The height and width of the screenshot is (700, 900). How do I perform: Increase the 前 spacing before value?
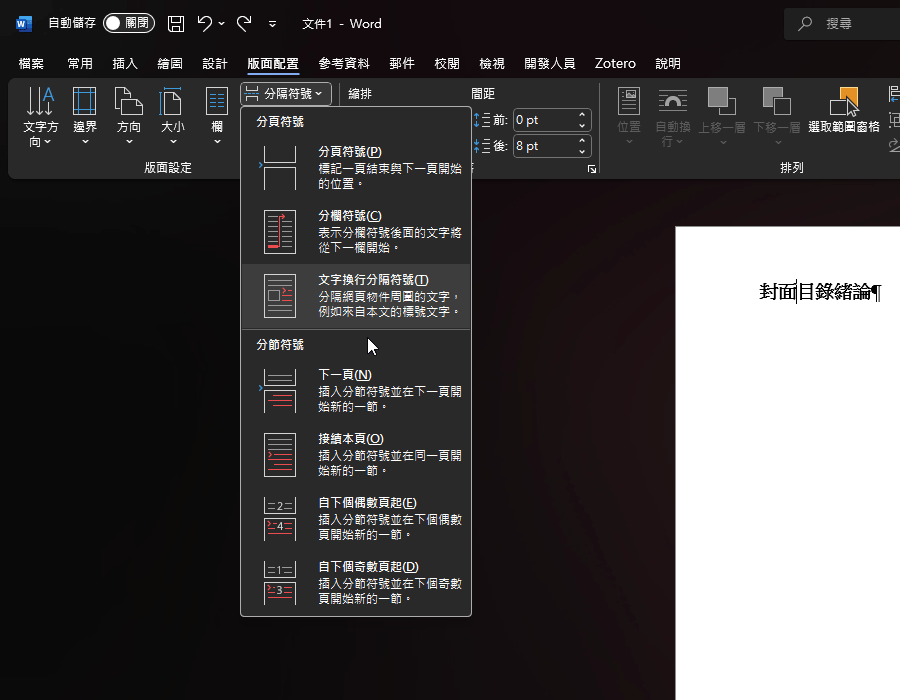[x=582, y=115]
